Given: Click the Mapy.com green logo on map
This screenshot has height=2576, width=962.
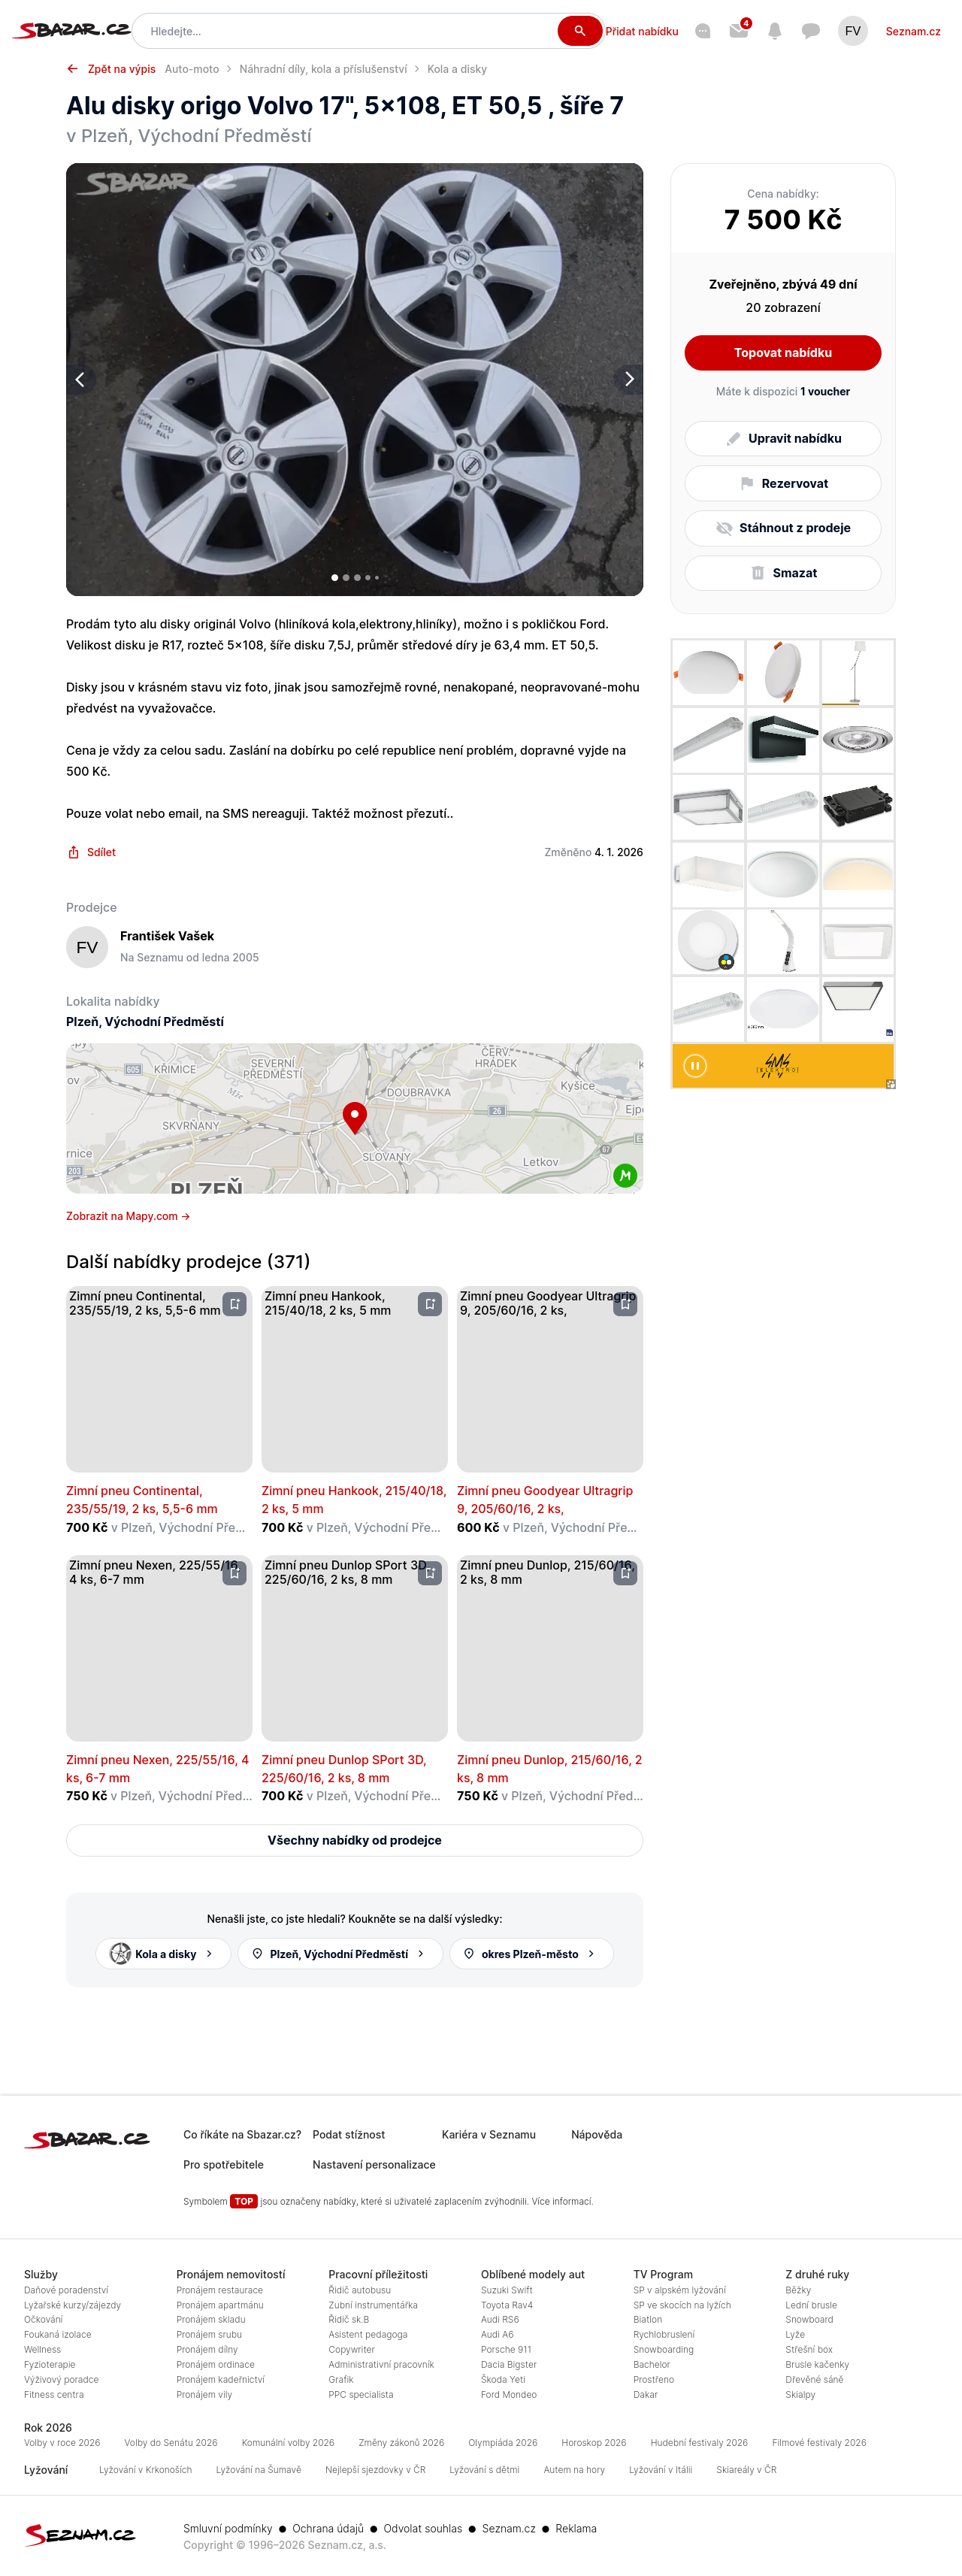Looking at the screenshot, I should point(625,1175).
